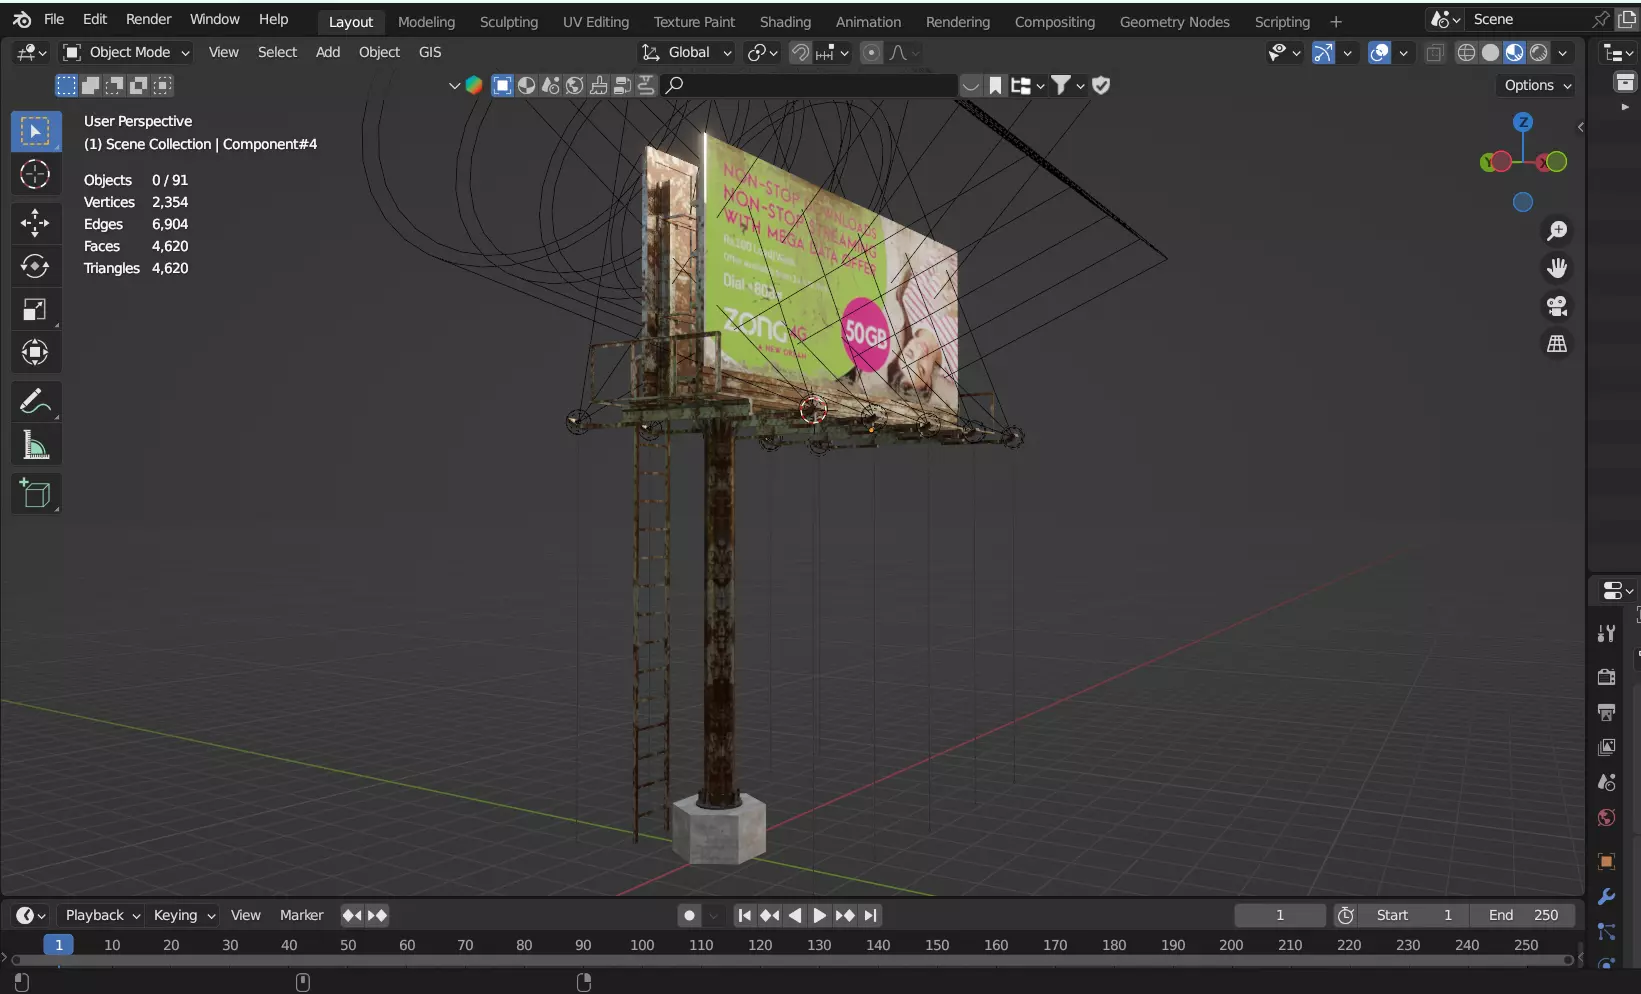
Task: Click the pan hand viewport gizmo
Action: click(x=1557, y=268)
